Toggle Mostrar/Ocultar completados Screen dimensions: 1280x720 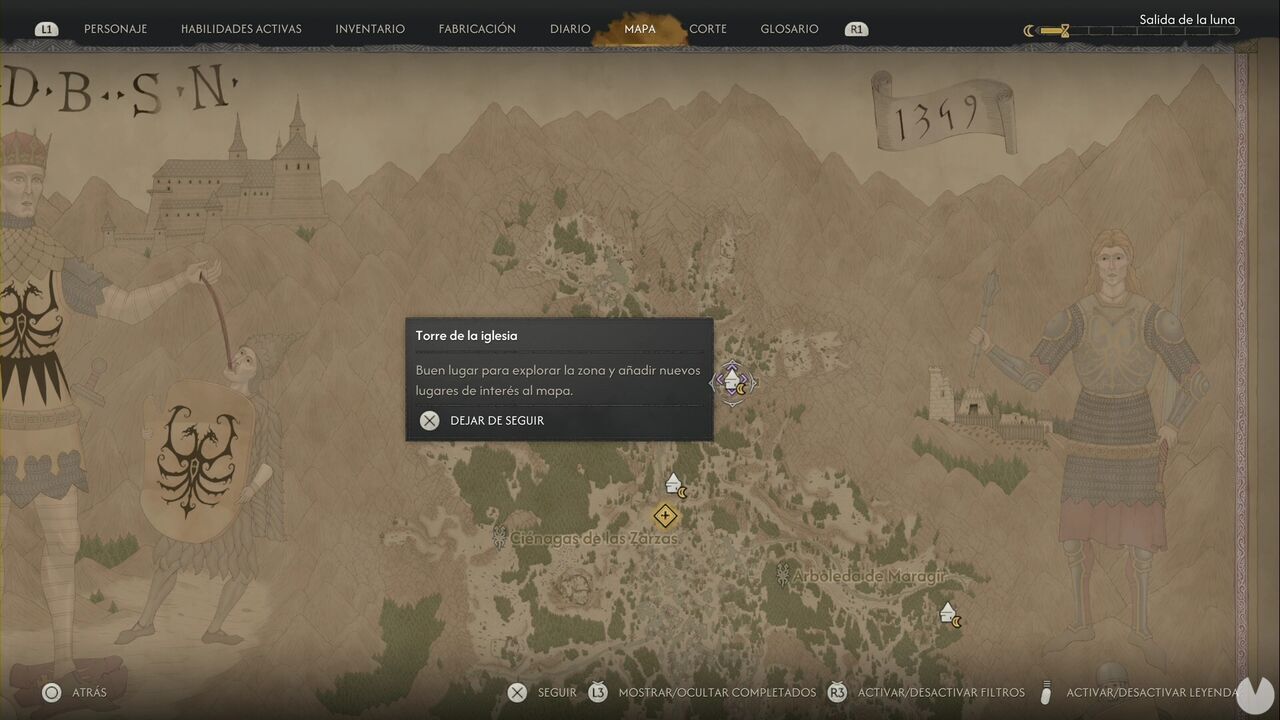point(717,692)
